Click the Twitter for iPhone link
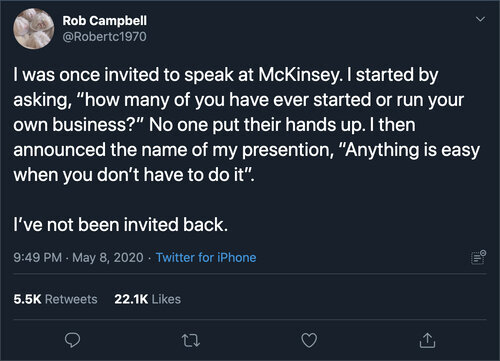Screen dimensions: 500x361 click(x=206, y=258)
